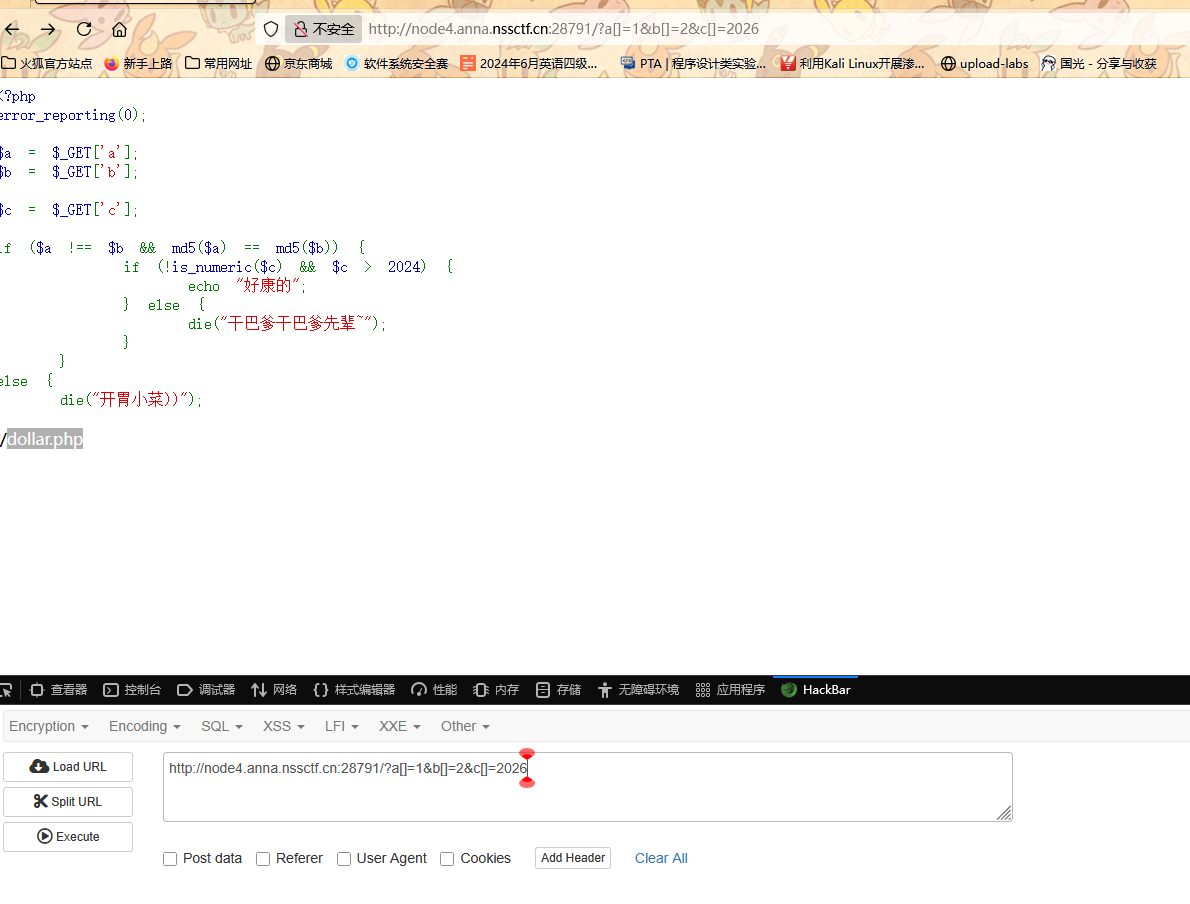Screen dimensions: 1190x904
Task: Click the browser reload button
Action: (84, 29)
